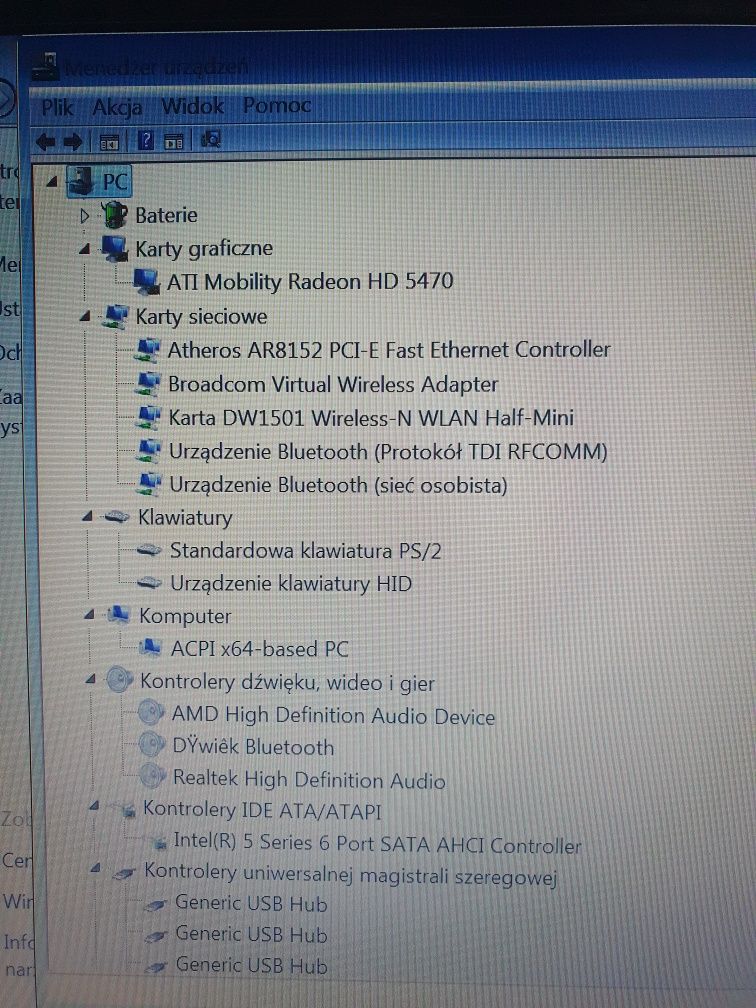Image resolution: width=756 pixels, height=1008 pixels.
Task: Select AMD High Definition Audio Device
Action: point(333,716)
